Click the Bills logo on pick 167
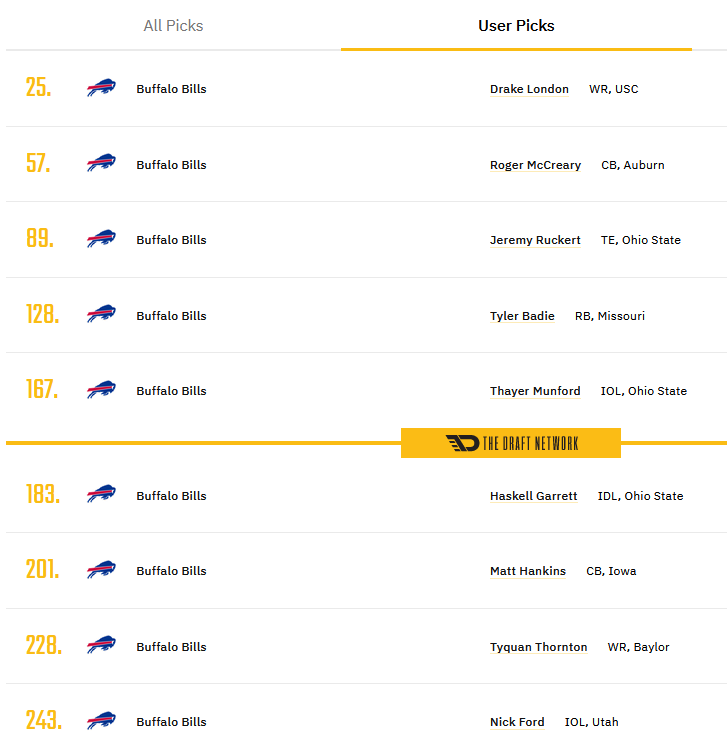The image size is (727, 752). (101, 389)
